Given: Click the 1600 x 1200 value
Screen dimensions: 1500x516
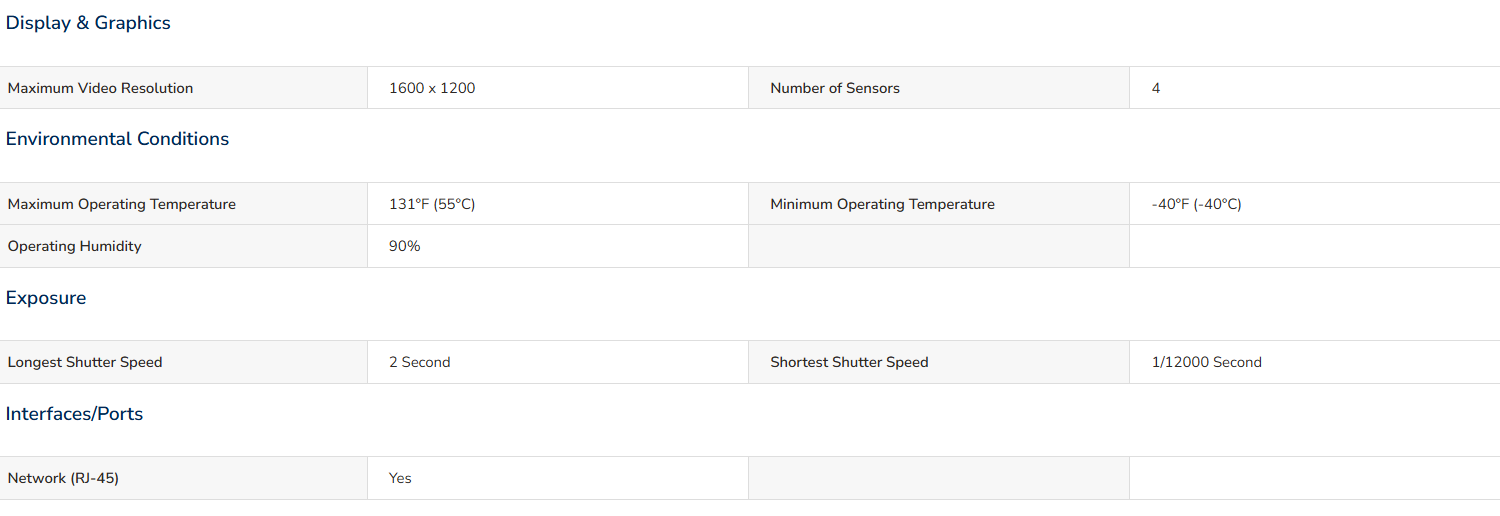Looking at the screenshot, I should (x=432, y=88).
